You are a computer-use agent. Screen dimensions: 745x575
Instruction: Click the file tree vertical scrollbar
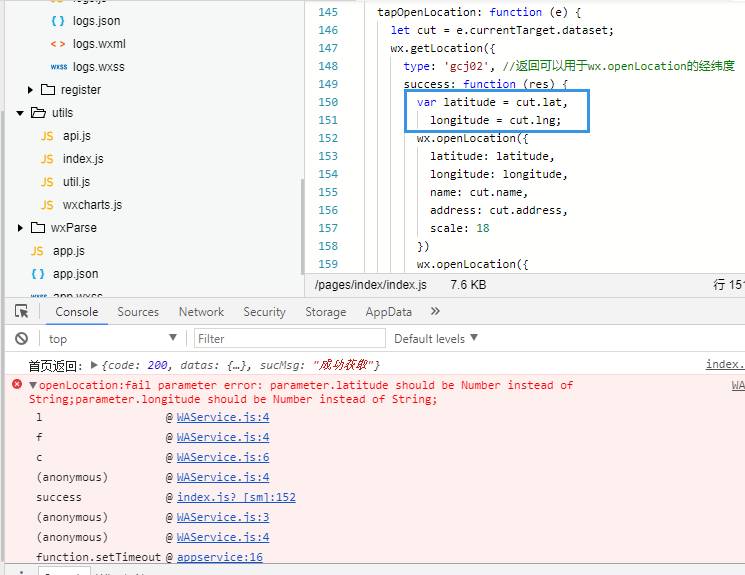coord(302,226)
